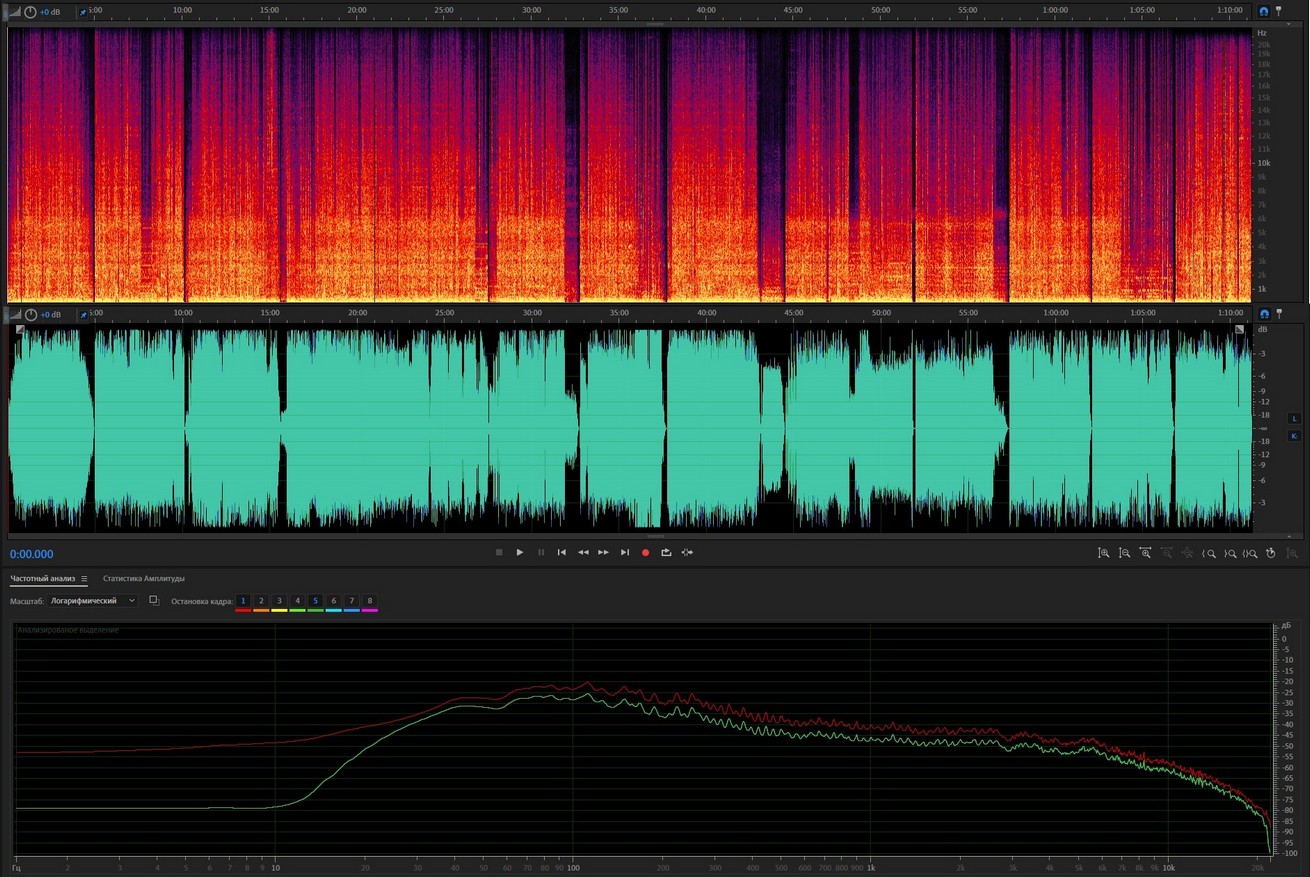Click 1:00:00 on waveform time ruler
Screen dimensions: 1310x877
pyautogui.click(x=1055, y=313)
